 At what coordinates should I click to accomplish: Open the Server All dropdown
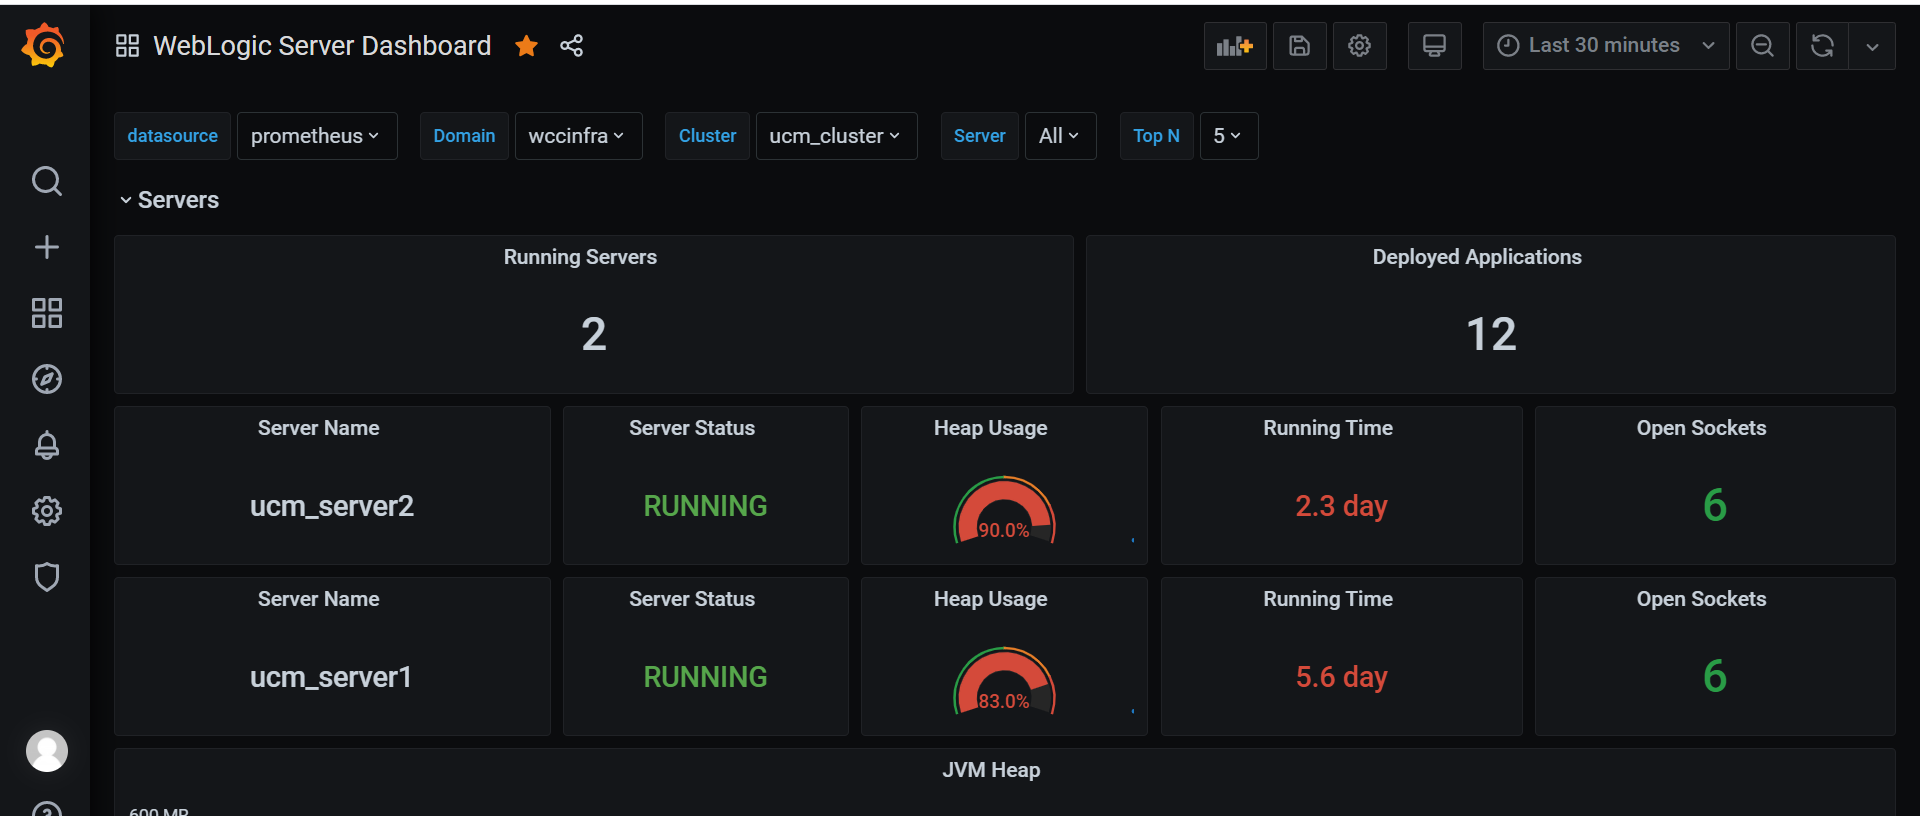1060,136
